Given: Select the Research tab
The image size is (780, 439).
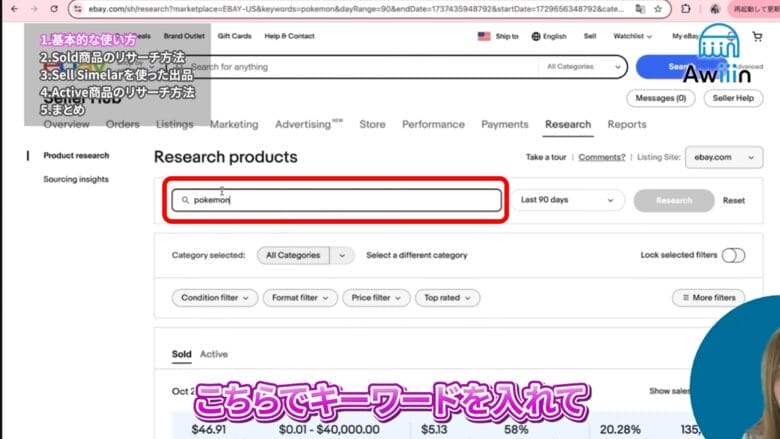Looking at the screenshot, I should click(568, 124).
